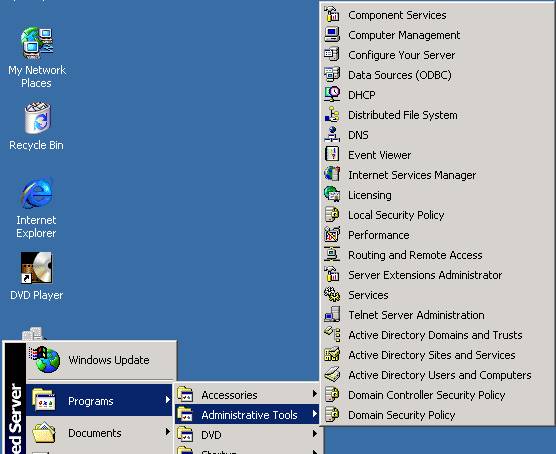The image size is (556, 454).
Task: Open the Documents menu entry
Action: tap(99, 432)
